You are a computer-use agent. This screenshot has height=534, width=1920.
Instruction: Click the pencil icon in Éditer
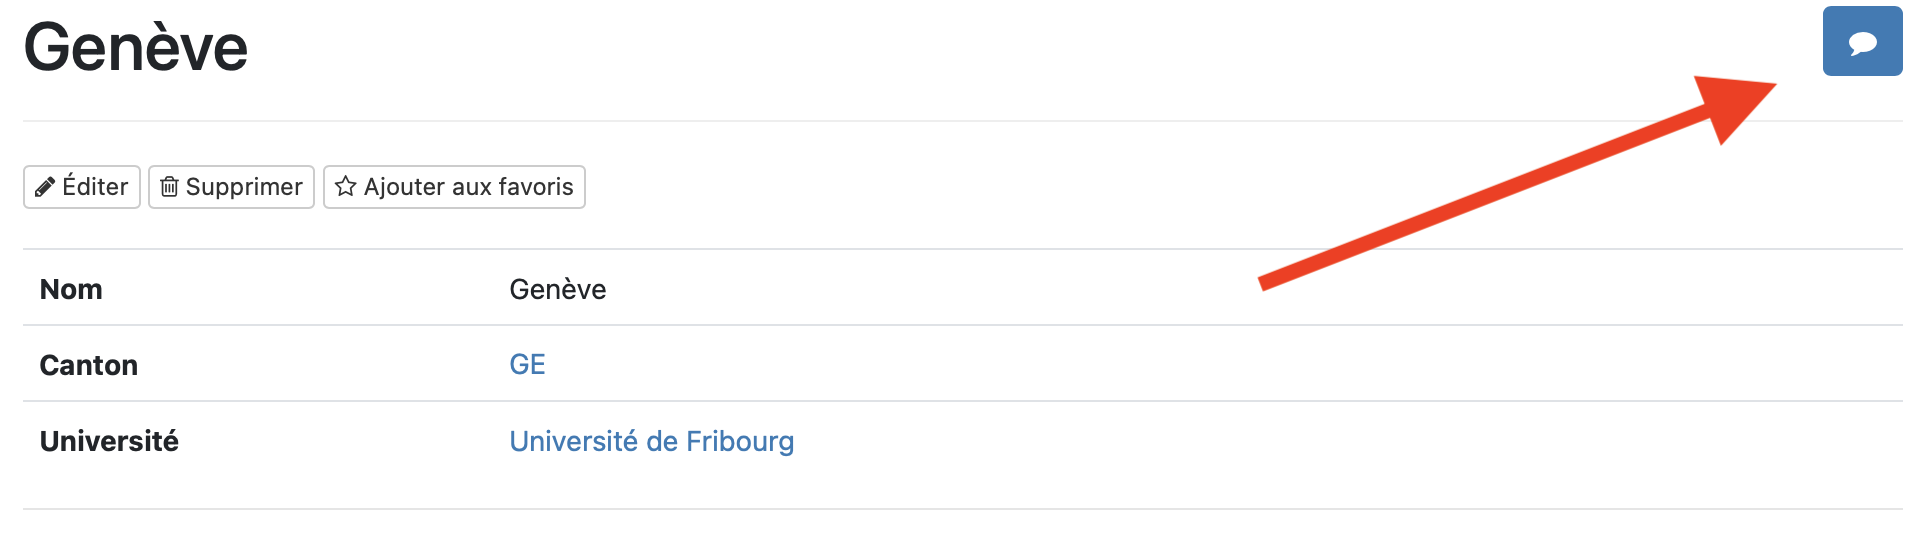click(45, 187)
